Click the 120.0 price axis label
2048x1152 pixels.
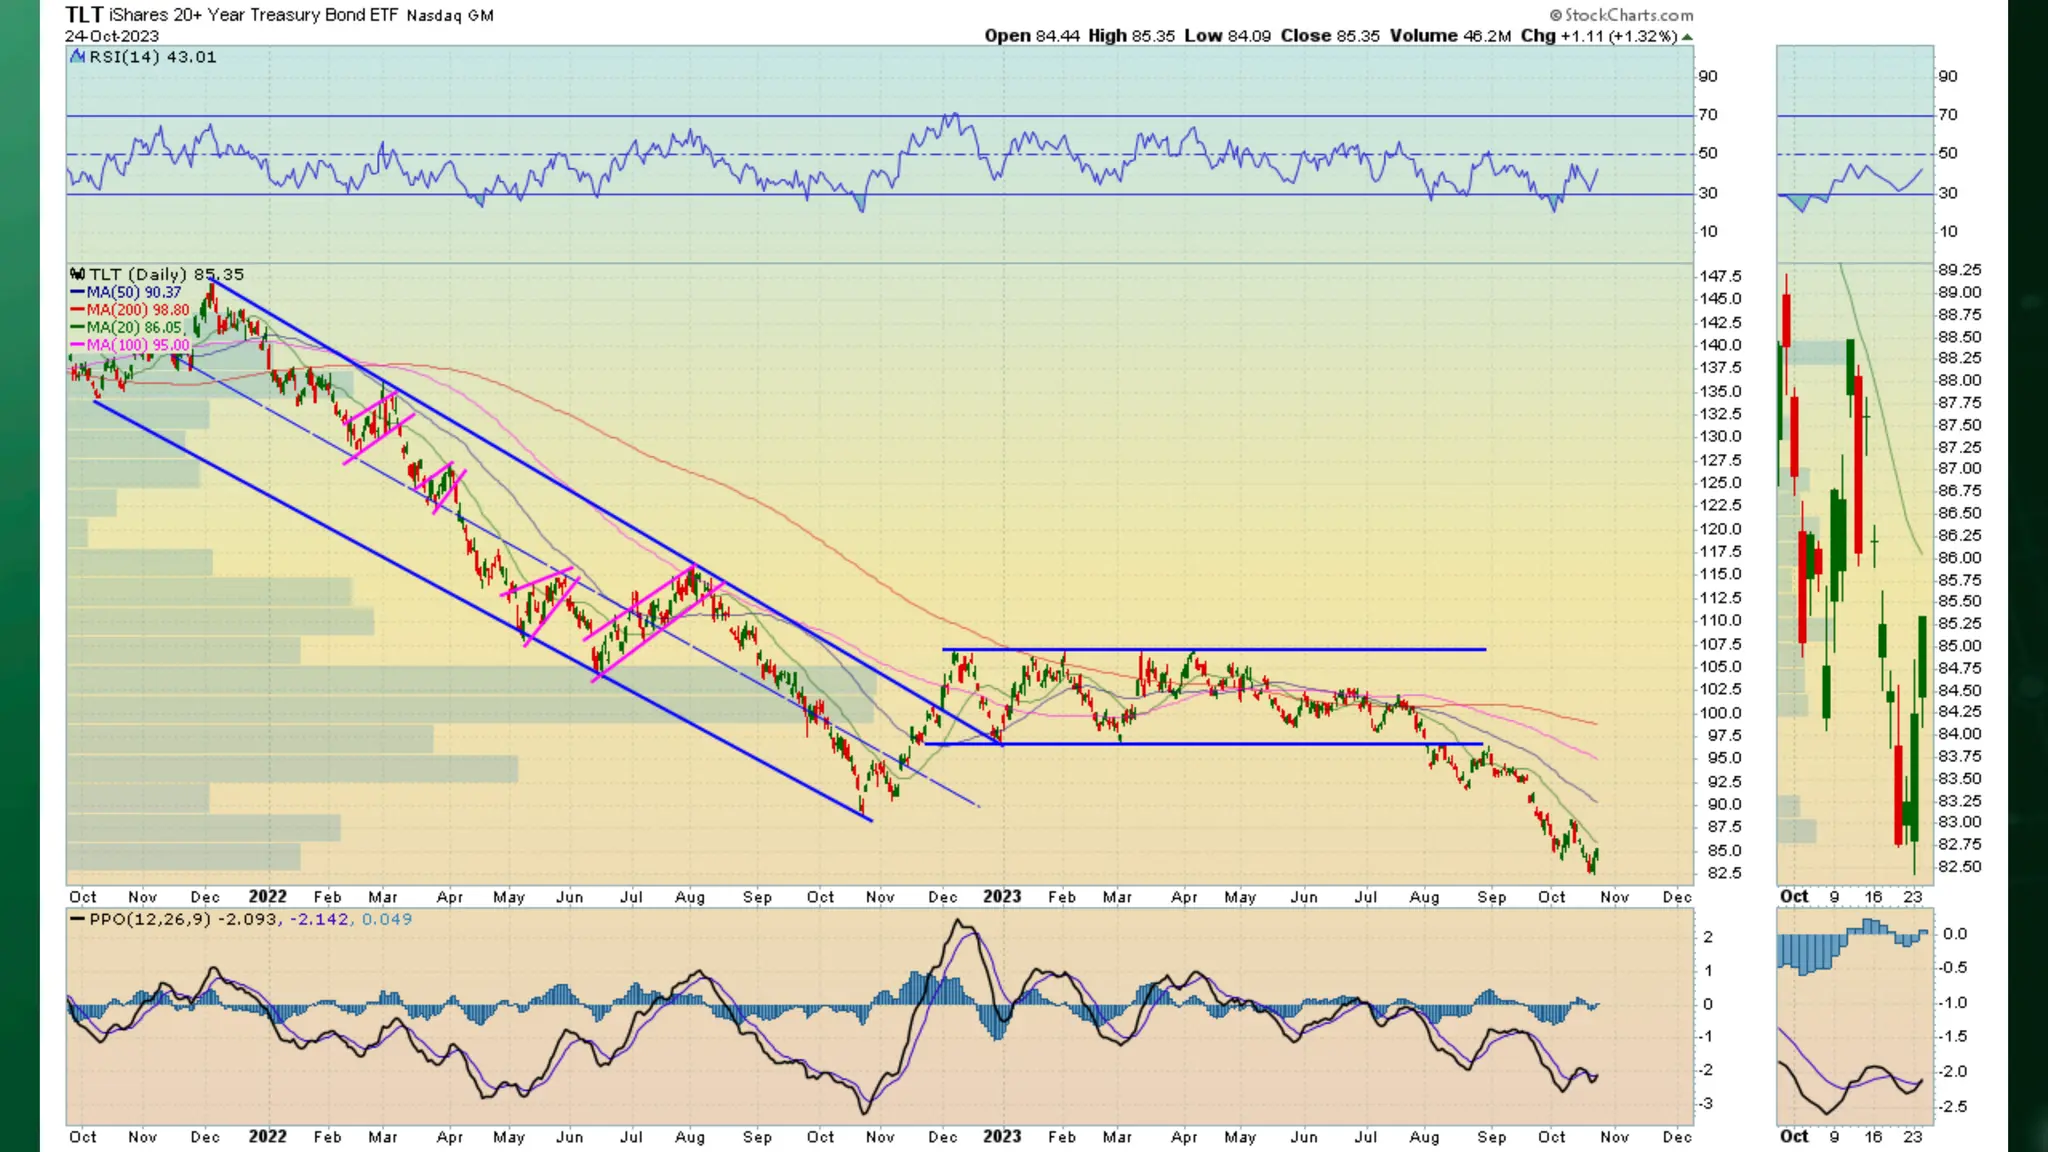[1720, 529]
